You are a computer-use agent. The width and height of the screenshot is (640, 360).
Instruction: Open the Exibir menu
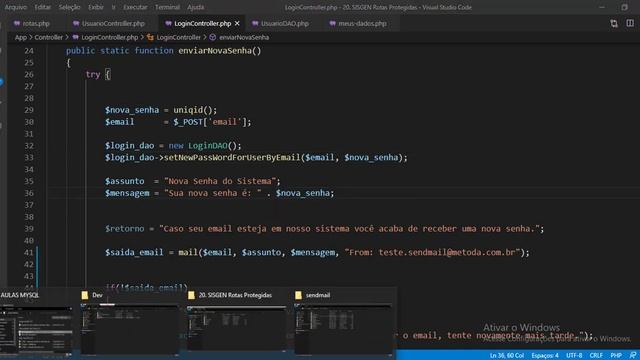[96, 7]
